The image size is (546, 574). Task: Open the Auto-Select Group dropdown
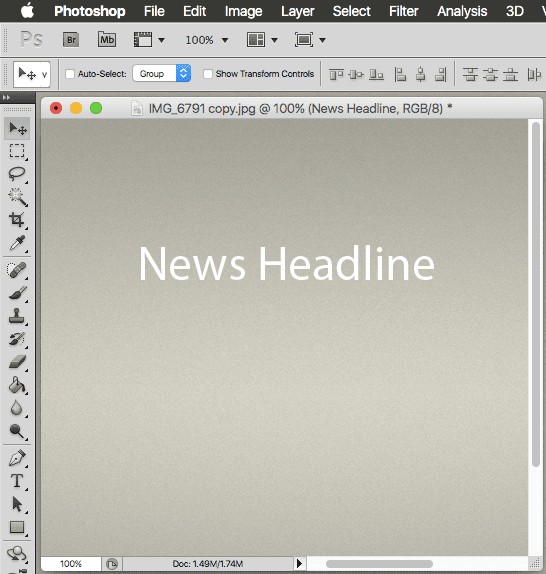click(x=162, y=74)
